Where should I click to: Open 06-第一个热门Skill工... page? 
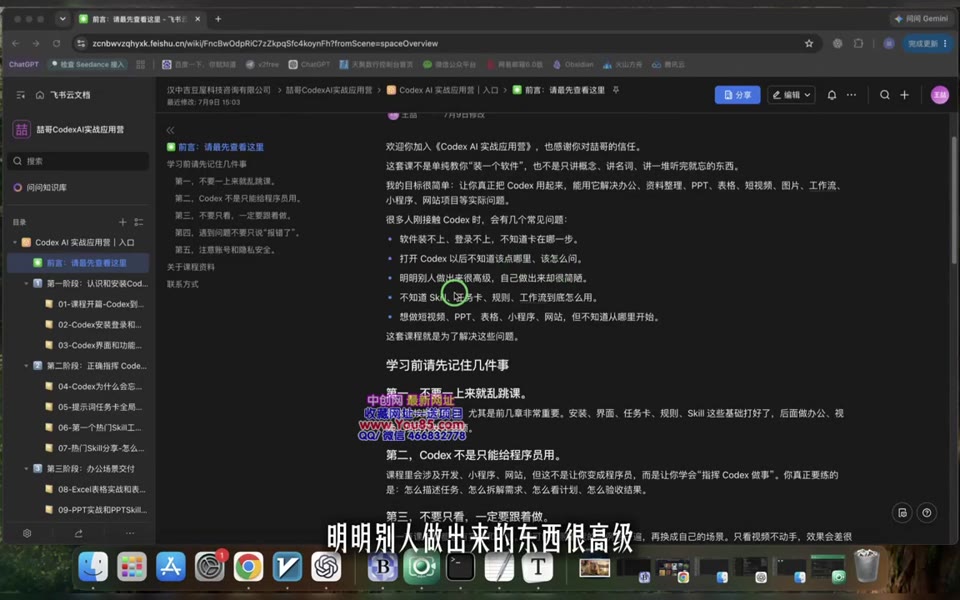point(94,427)
